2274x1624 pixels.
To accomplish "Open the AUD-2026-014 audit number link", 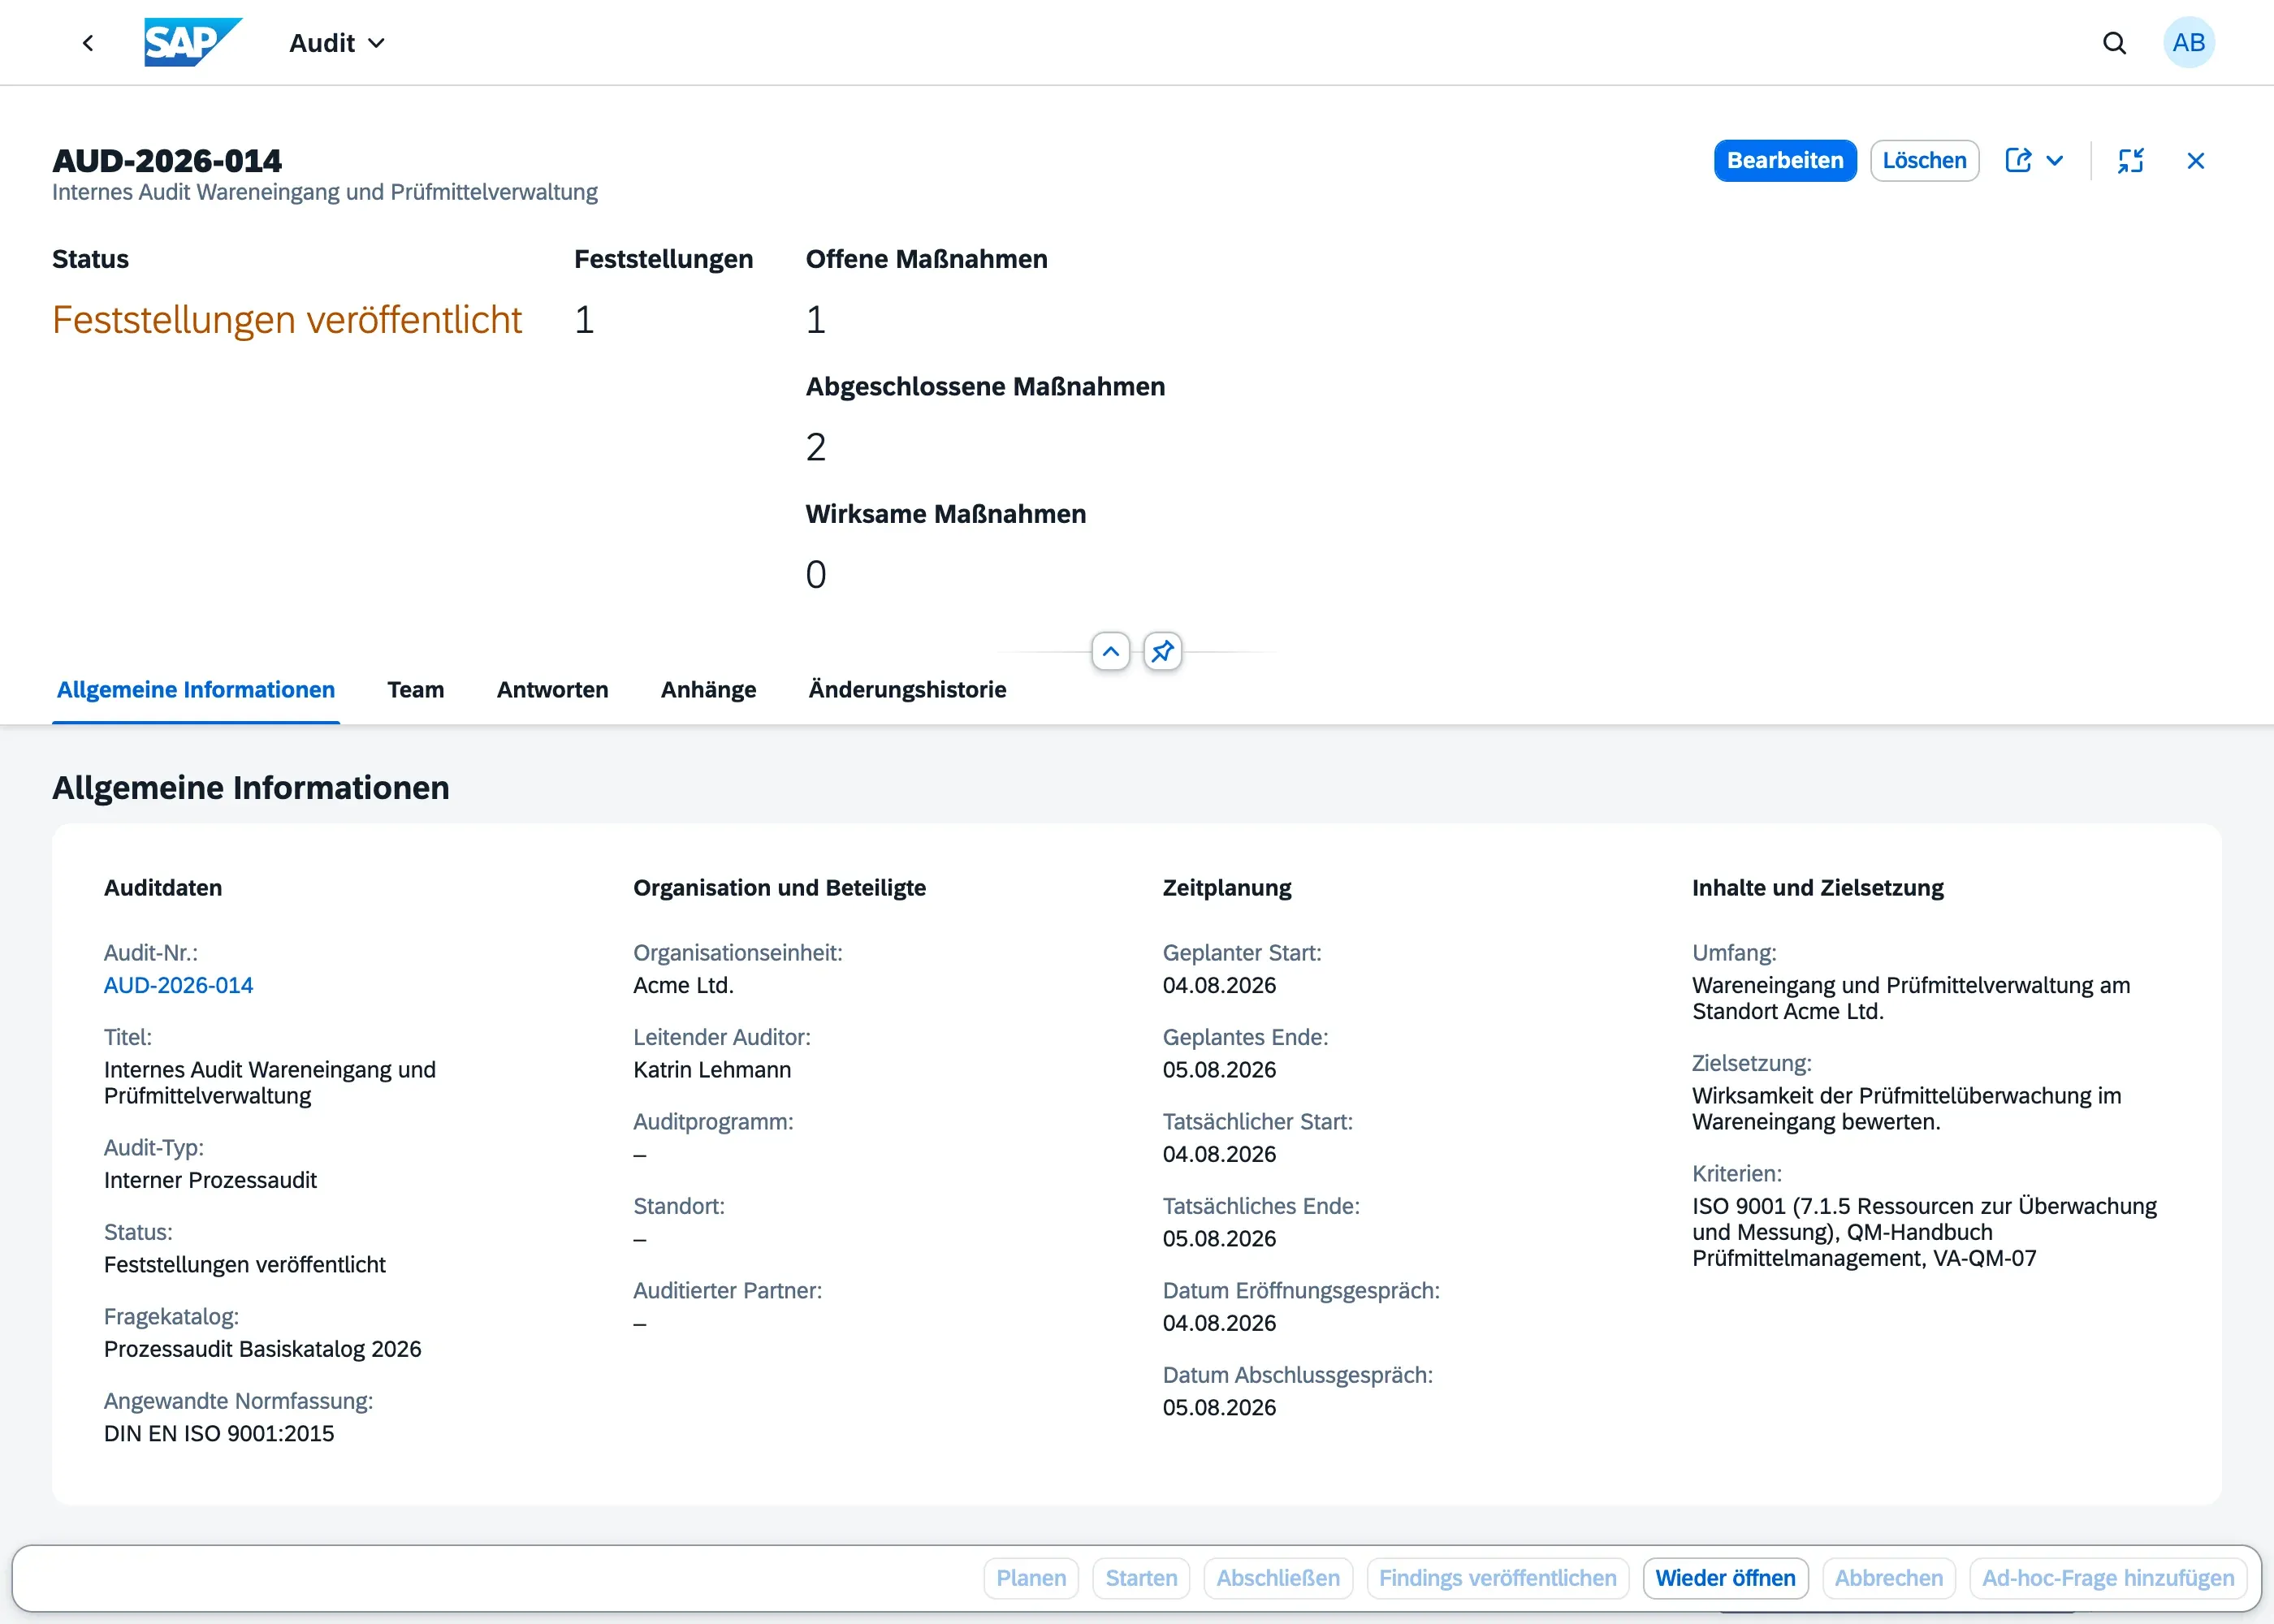I will click(x=178, y=985).
